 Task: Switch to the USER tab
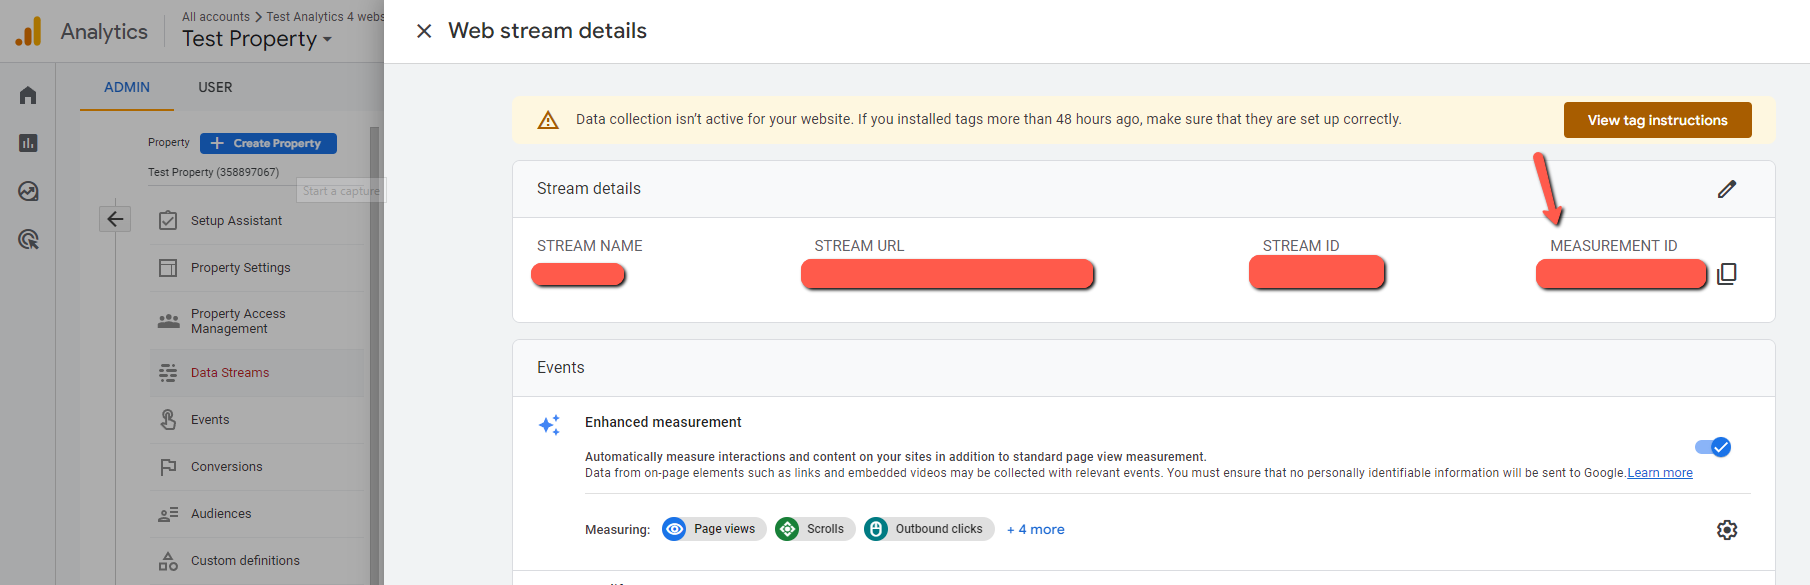[x=215, y=87]
